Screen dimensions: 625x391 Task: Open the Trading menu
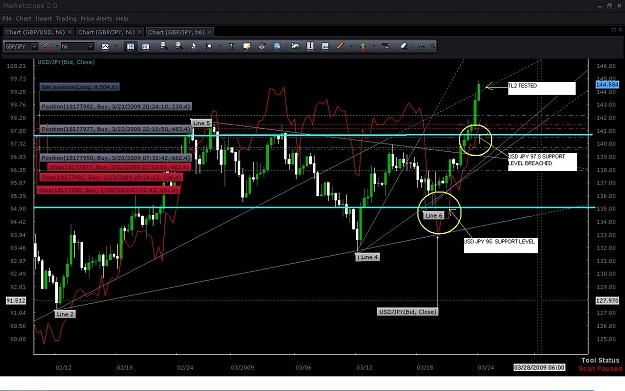(66, 19)
